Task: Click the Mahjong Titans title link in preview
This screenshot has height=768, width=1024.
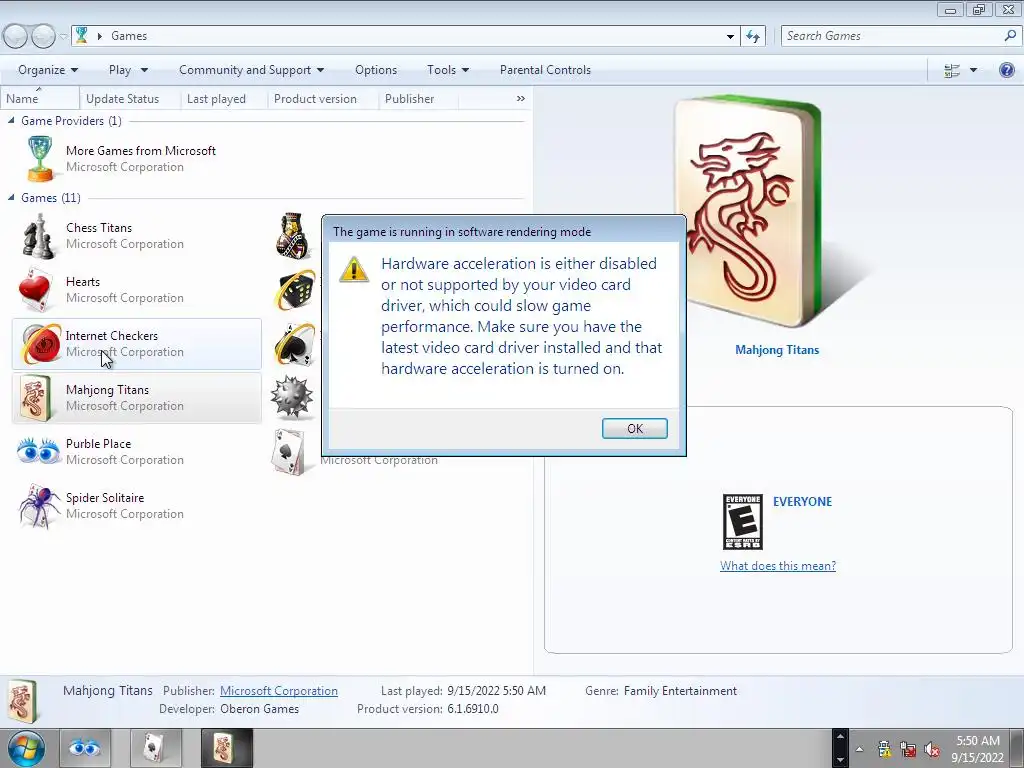Action: coord(776,350)
